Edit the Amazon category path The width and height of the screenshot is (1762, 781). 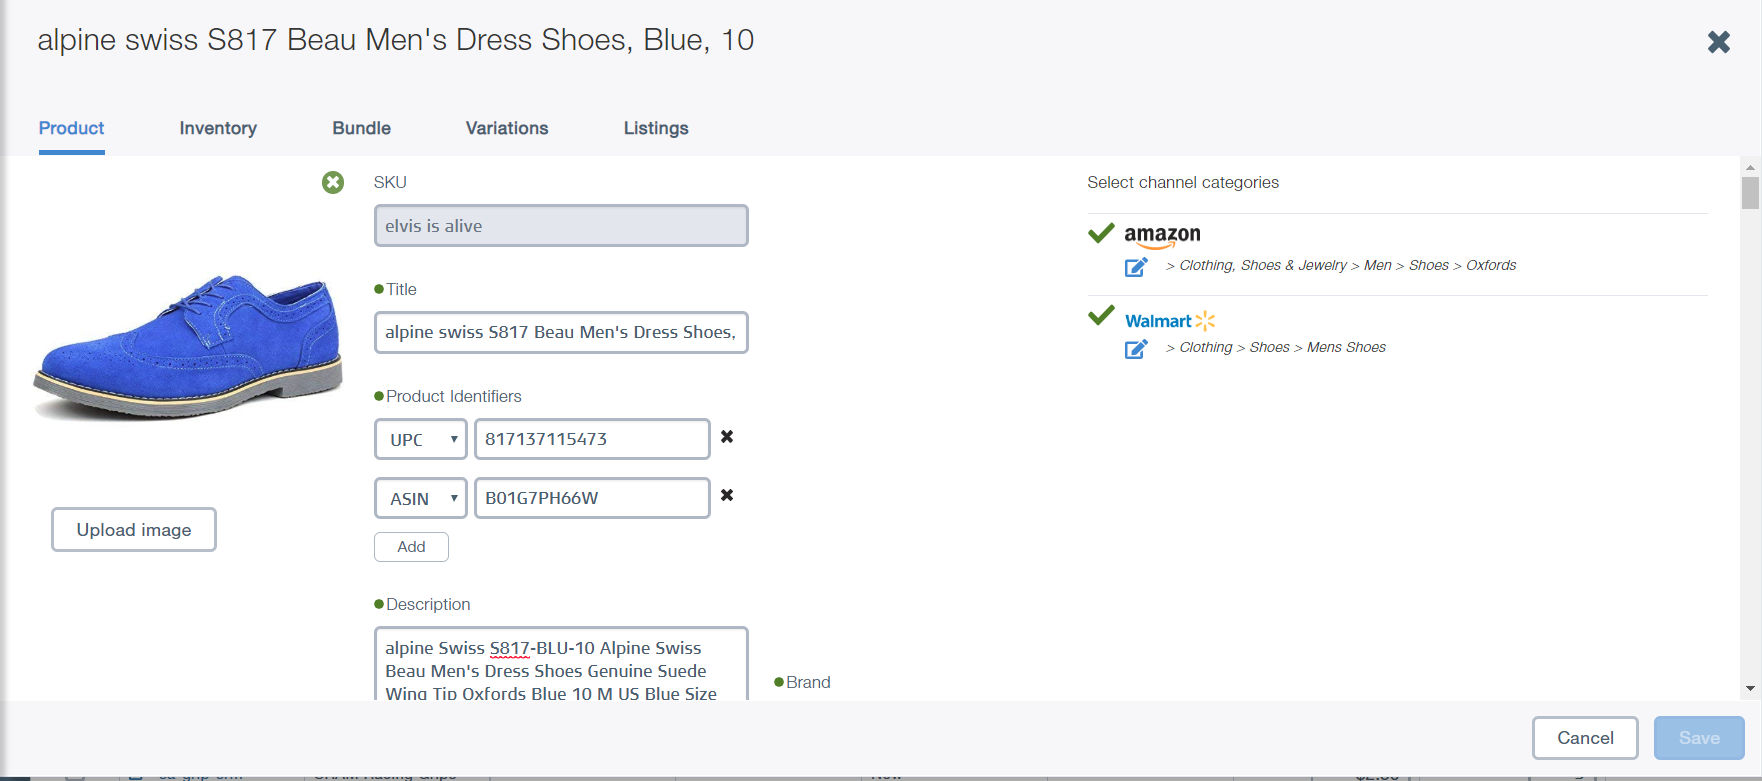(1136, 267)
